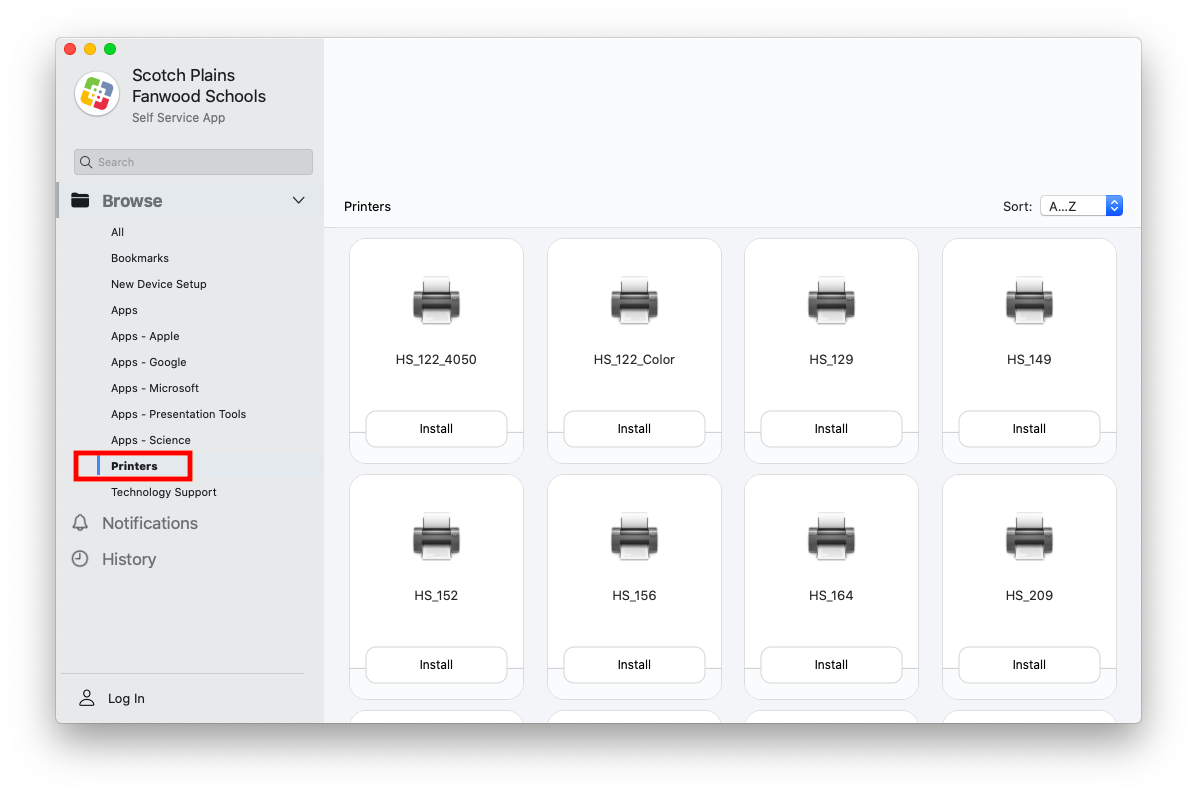Install the HS_164 printer
The width and height of the screenshot is (1197, 797).
831,665
